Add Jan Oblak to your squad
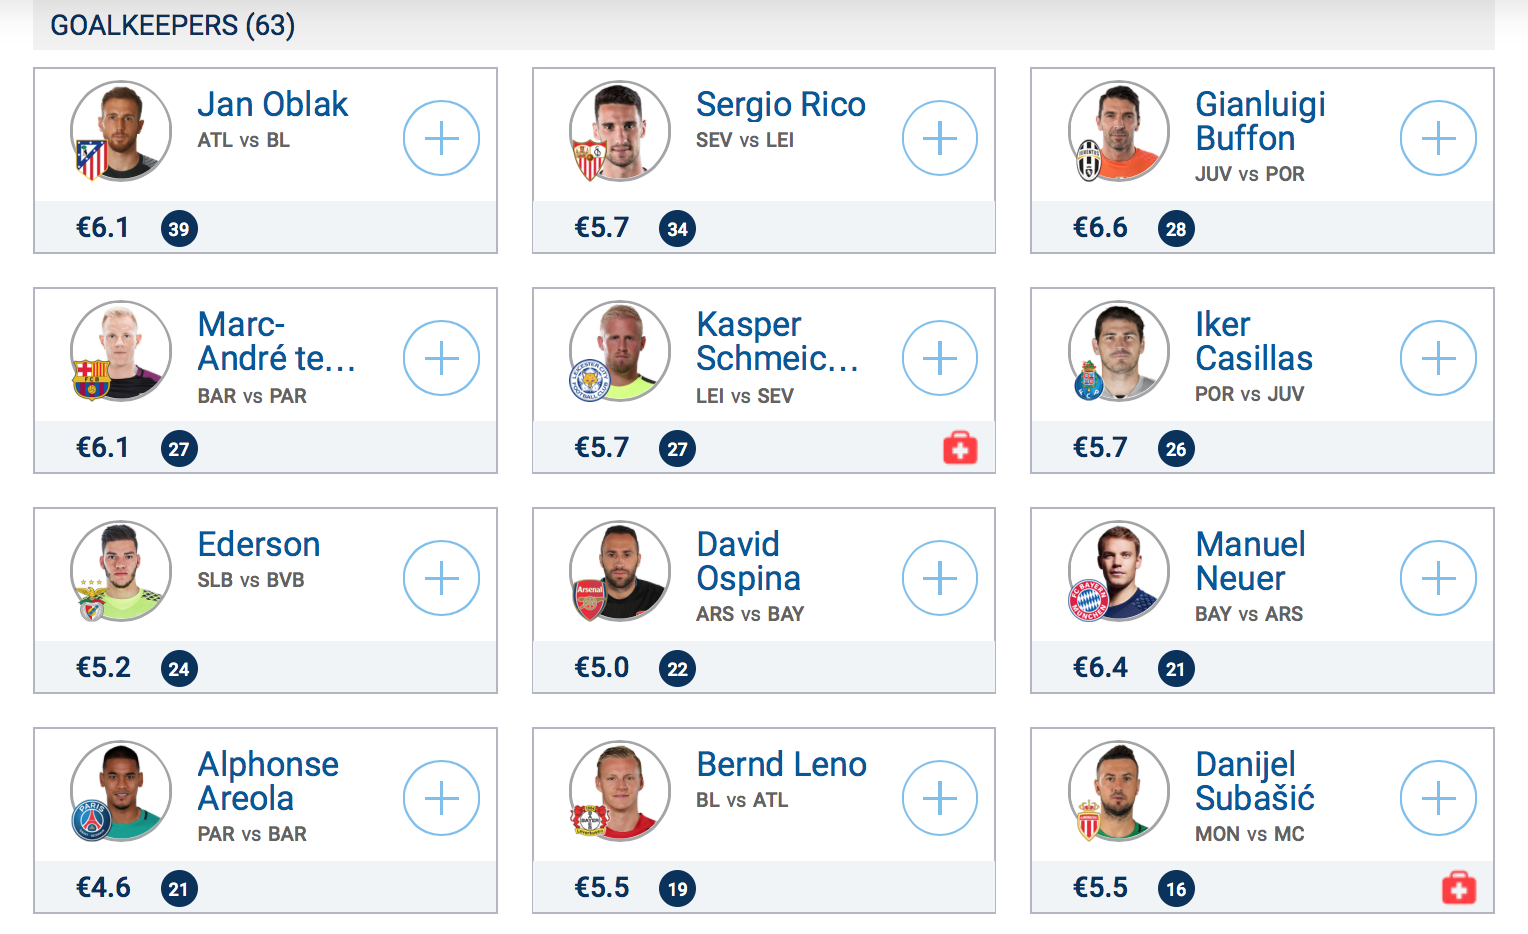 coord(441,138)
